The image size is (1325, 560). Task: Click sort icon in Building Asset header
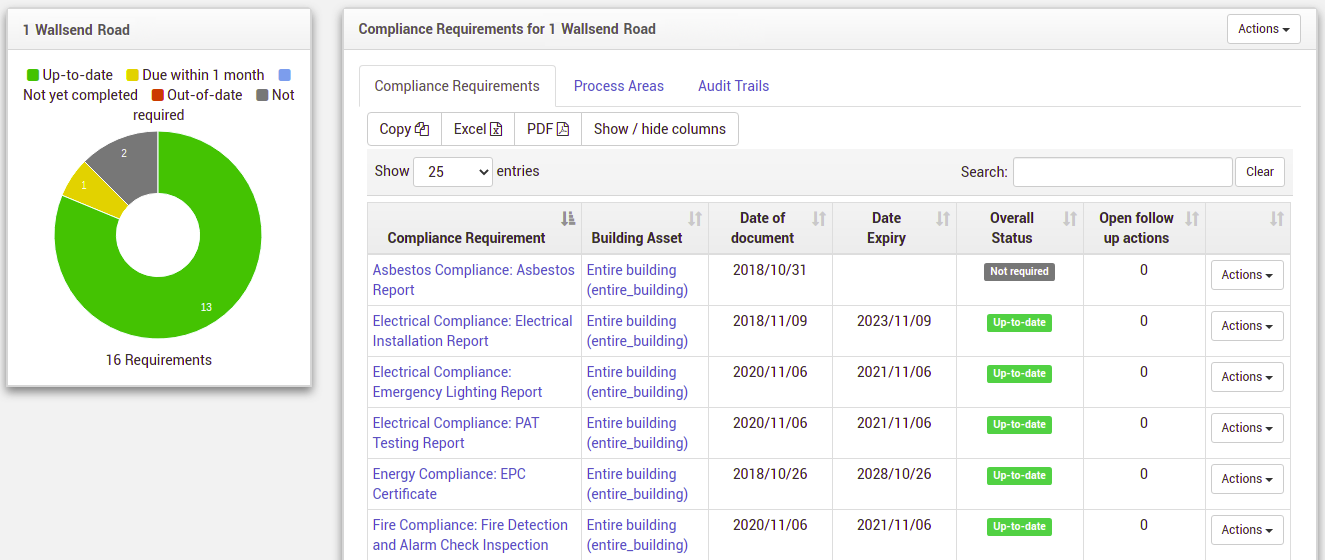coord(695,218)
